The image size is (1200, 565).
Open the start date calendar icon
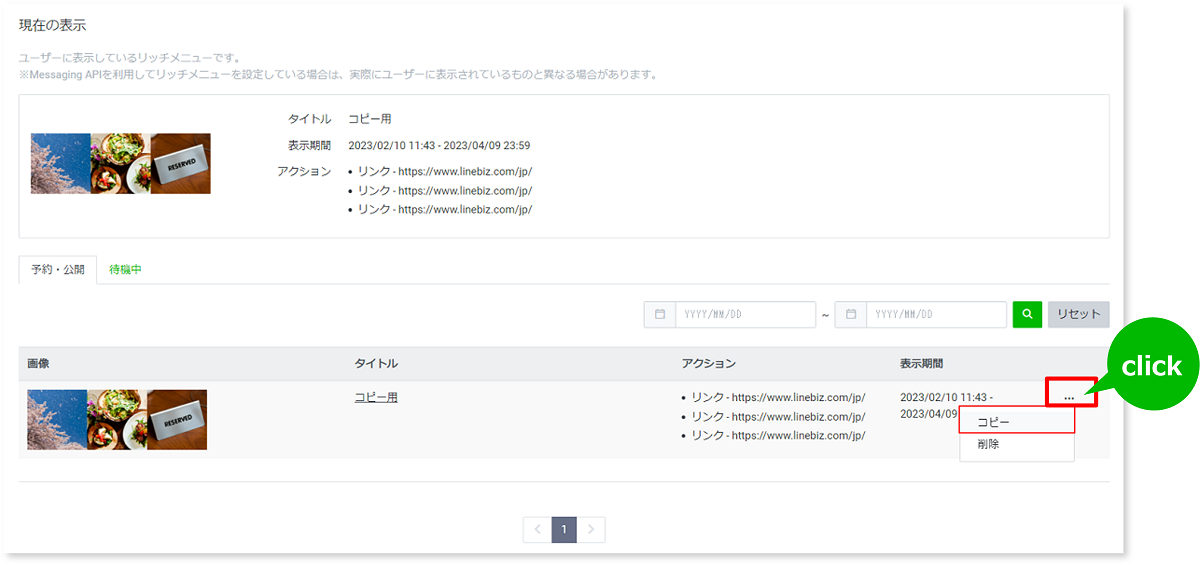tap(660, 314)
